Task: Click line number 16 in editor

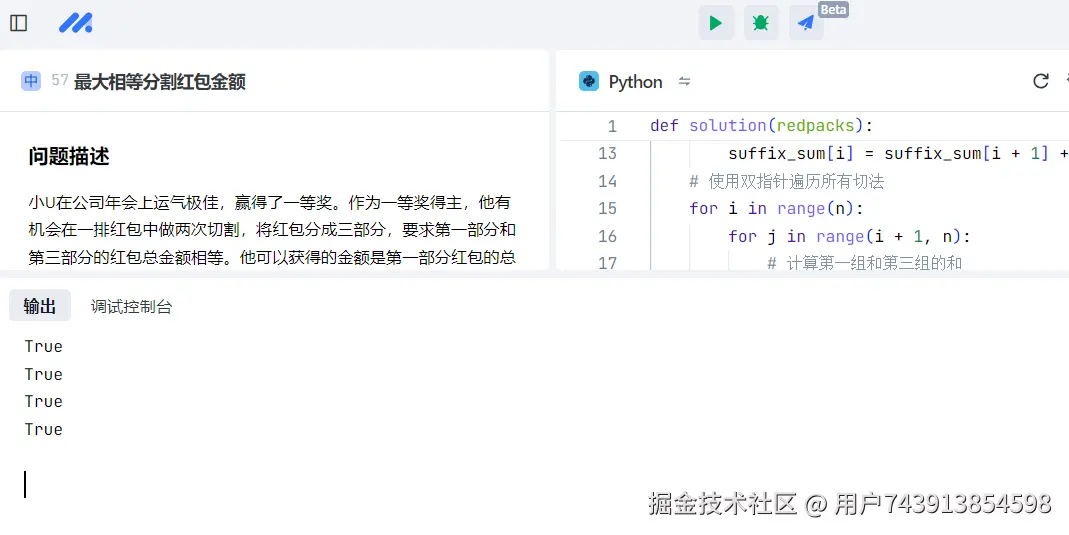Action: [x=607, y=236]
